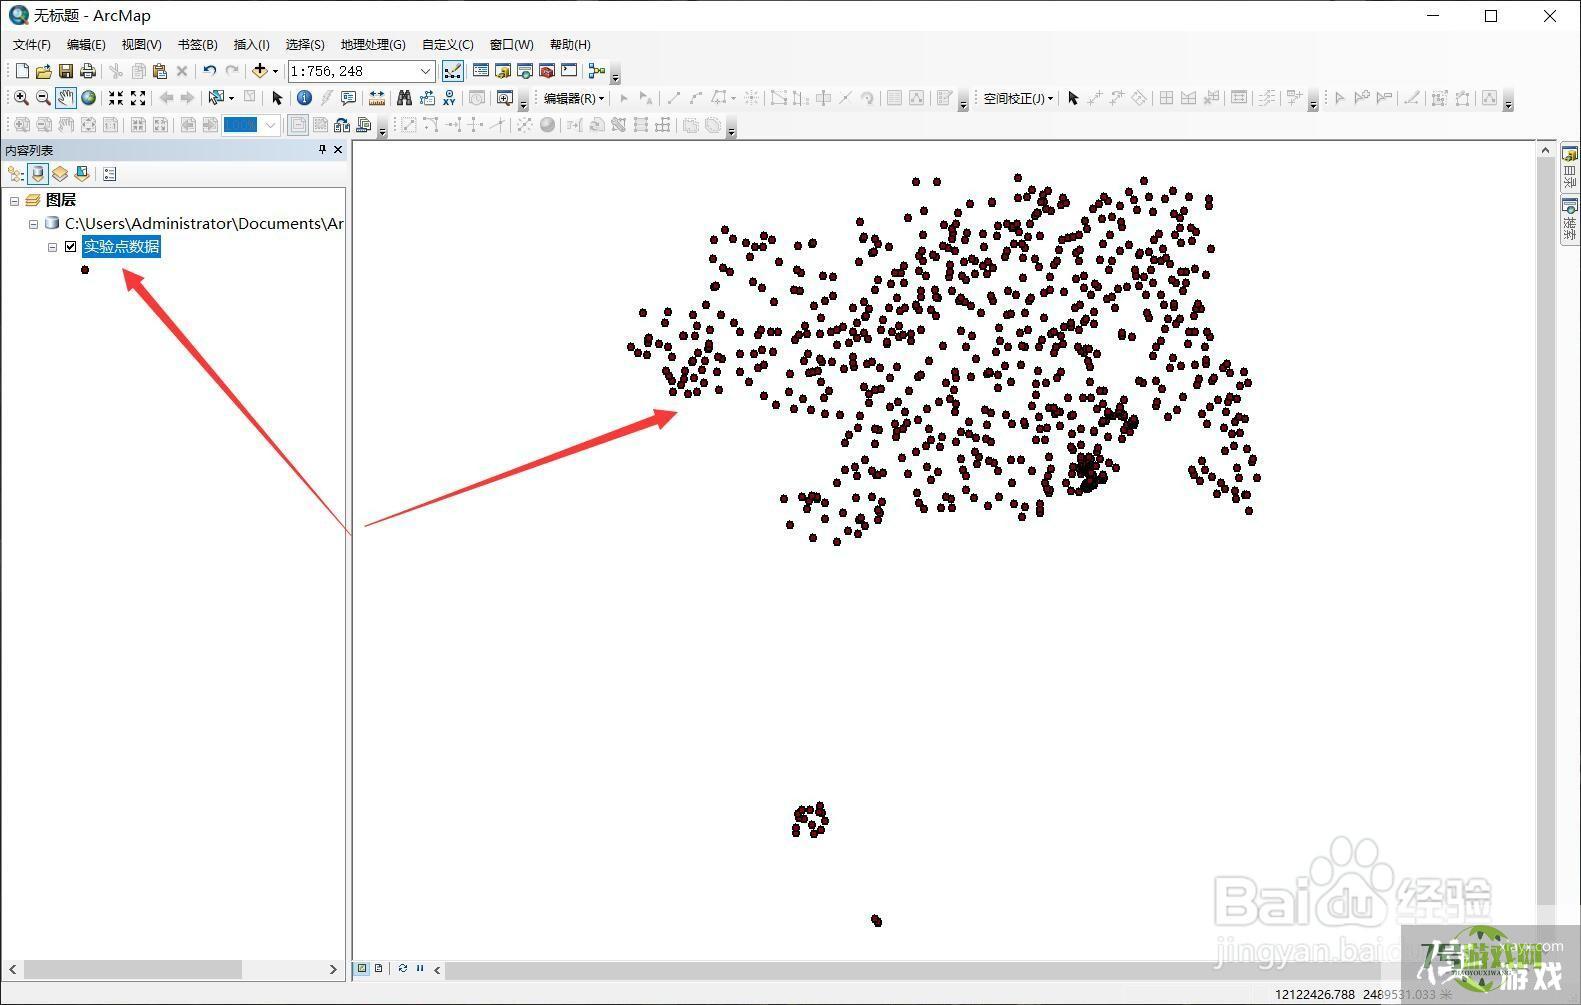Open the Catalog window from toolbar
Image resolution: width=1581 pixels, height=1005 pixels.
point(503,71)
